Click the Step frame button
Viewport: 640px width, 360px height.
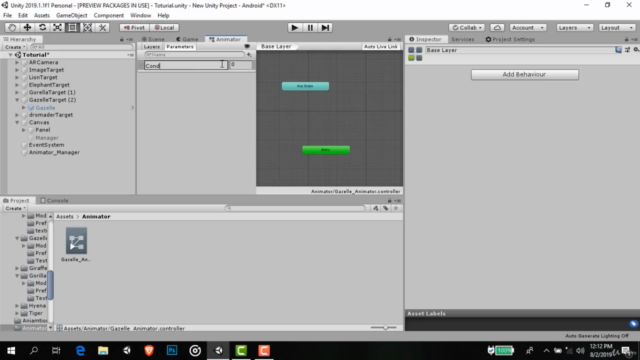[325, 27]
